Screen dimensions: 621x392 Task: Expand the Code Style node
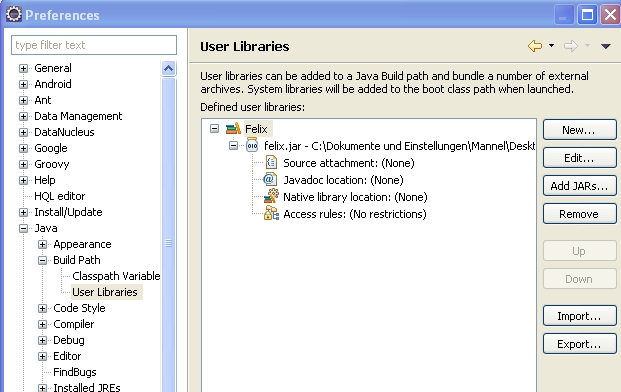[42, 308]
